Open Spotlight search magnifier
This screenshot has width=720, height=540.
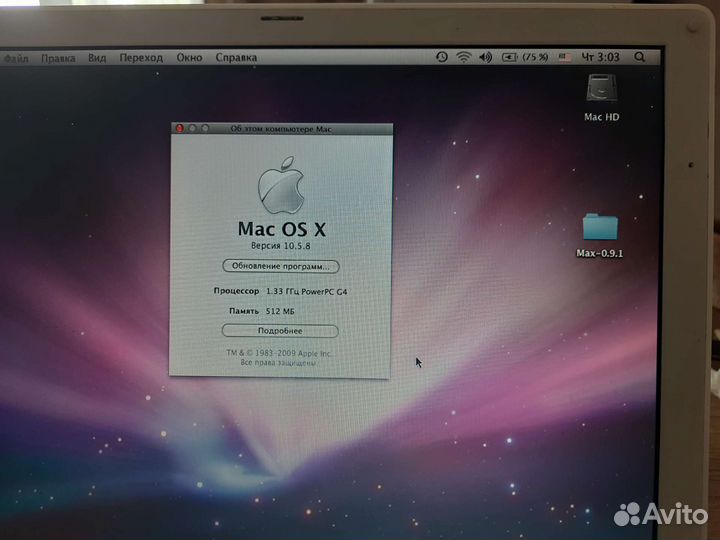pos(639,57)
